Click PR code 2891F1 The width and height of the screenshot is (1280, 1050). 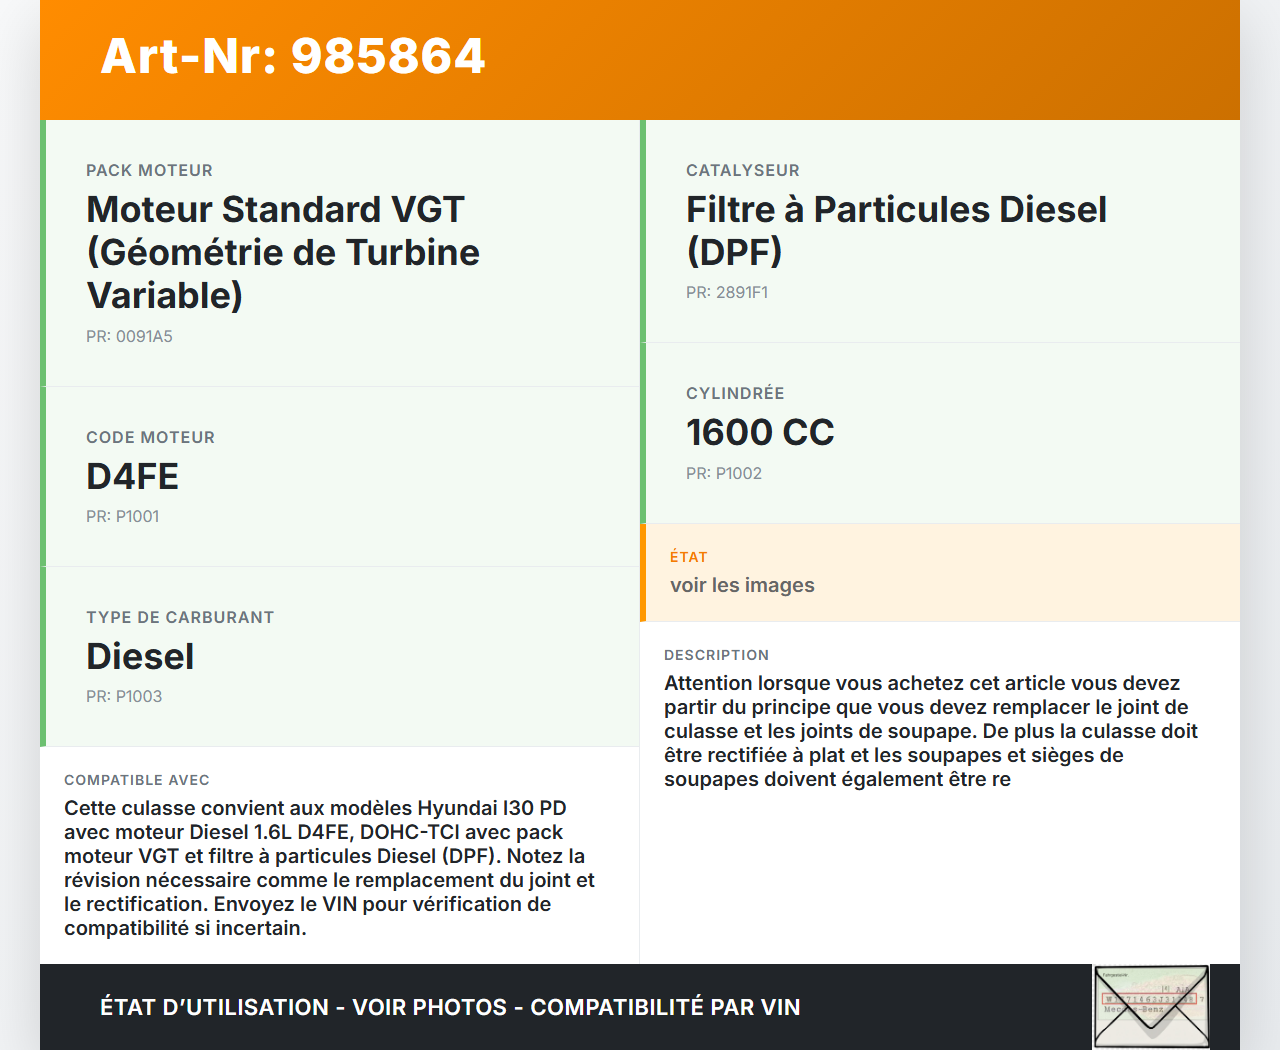(727, 293)
